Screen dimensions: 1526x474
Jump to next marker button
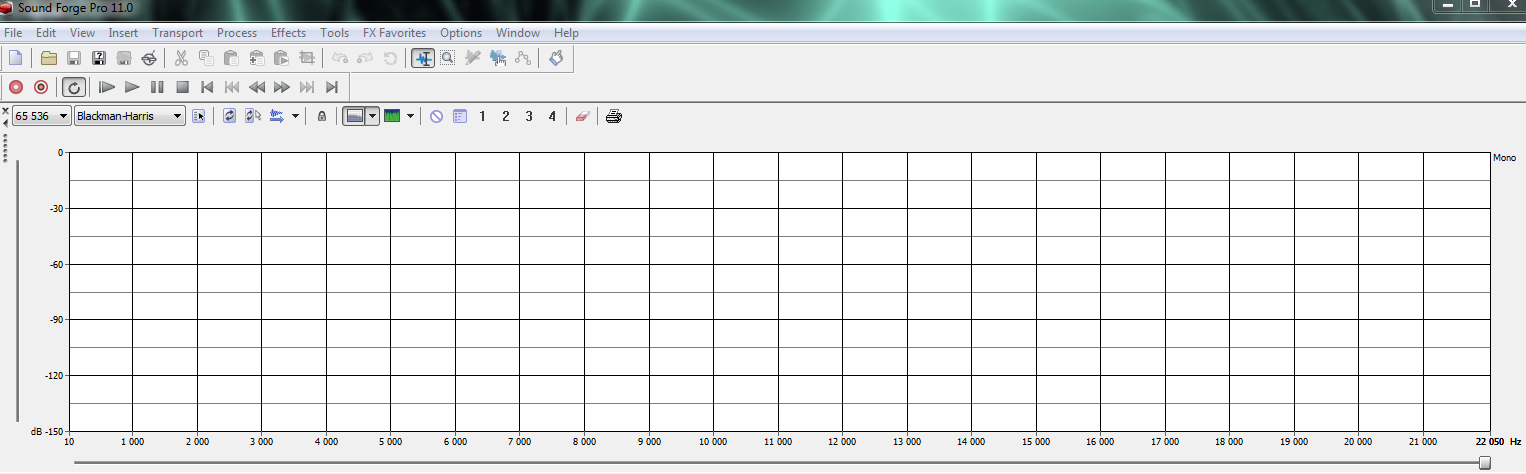click(307, 87)
